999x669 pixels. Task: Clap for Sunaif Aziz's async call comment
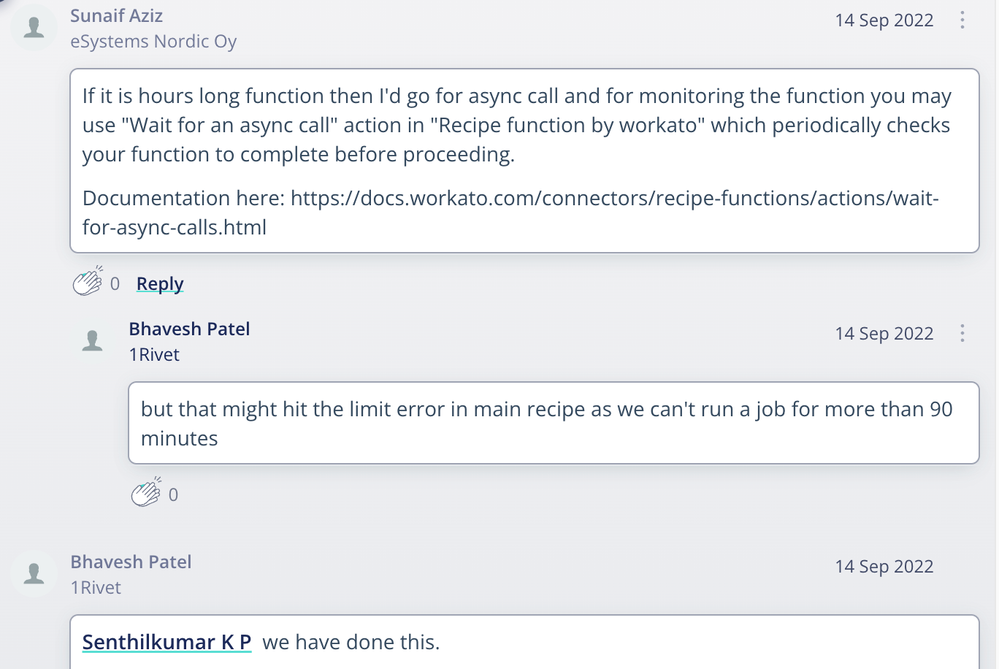[89, 283]
